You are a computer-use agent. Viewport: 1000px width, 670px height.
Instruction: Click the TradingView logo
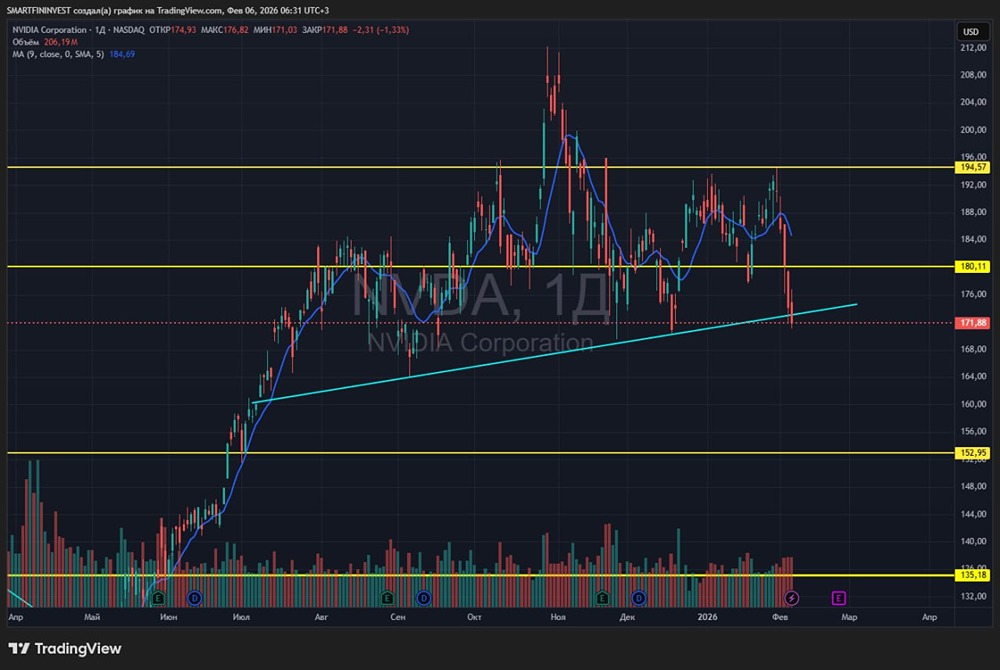tap(64, 648)
